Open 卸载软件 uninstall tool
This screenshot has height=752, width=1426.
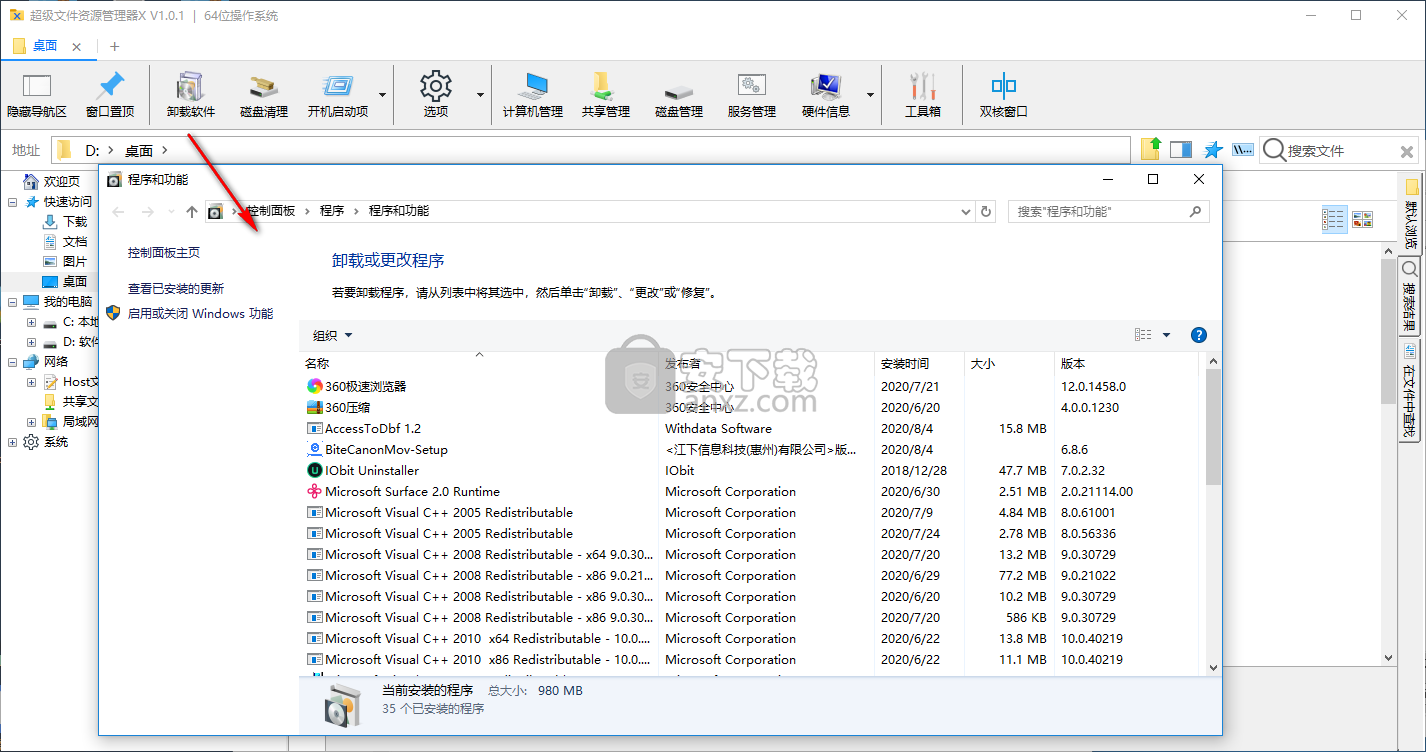[x=191, y=96]
